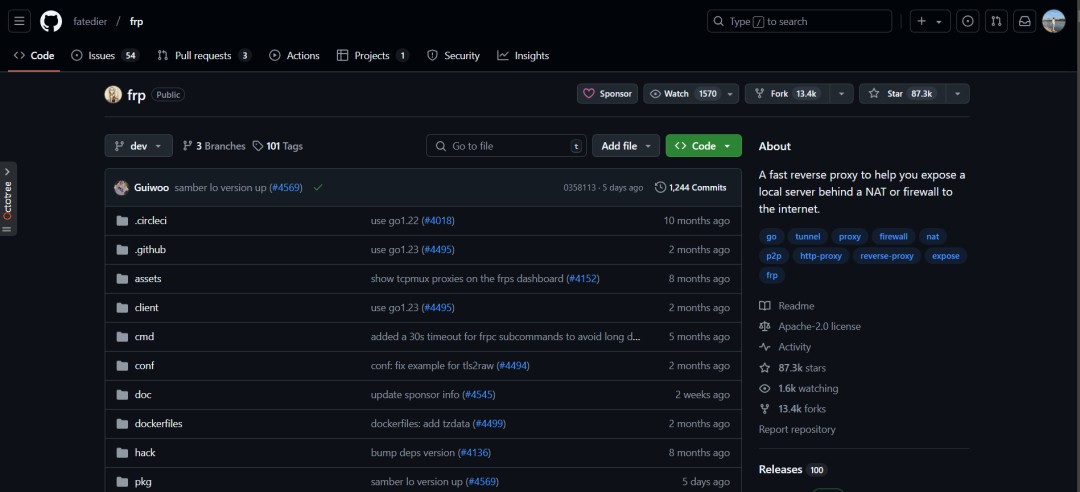Watch the frp repository
Image resolution: width=1080 pixels, height=492 pixels.
(683, 94)
